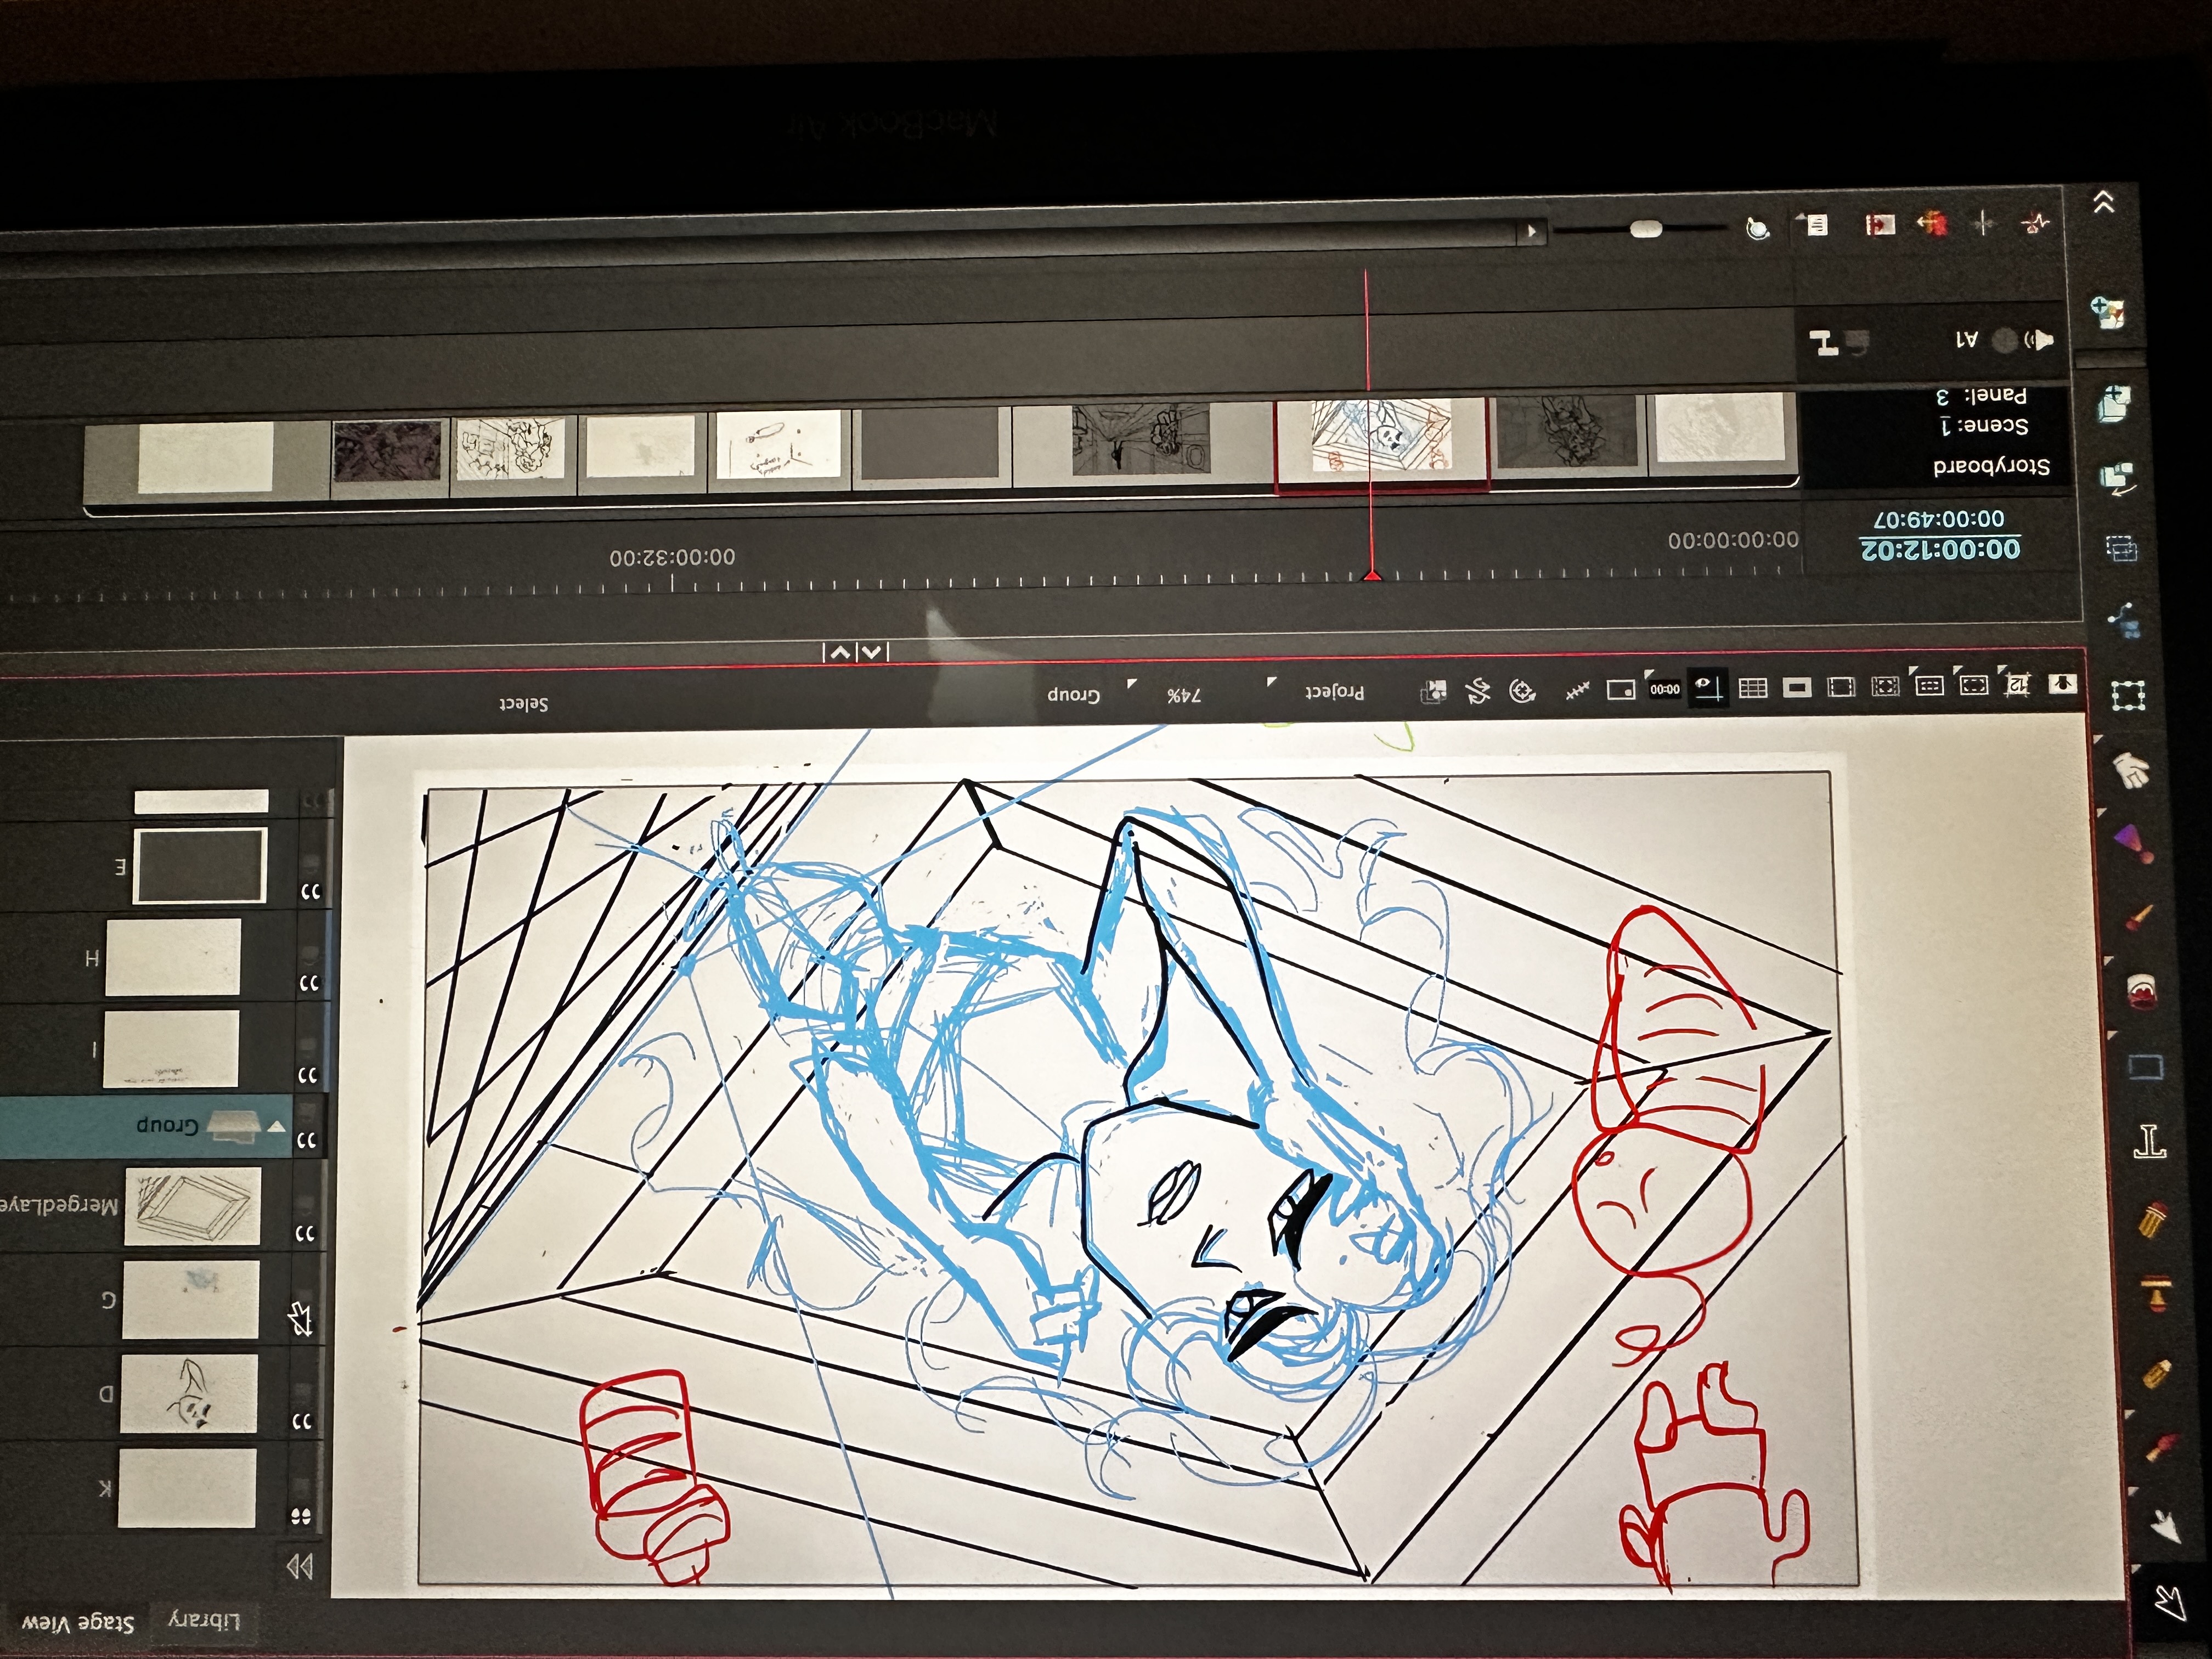The height and width of the screenshot is (1659, 2212).
Task: Select the outlined arrow Select tool
Action: (2170, 1603)
